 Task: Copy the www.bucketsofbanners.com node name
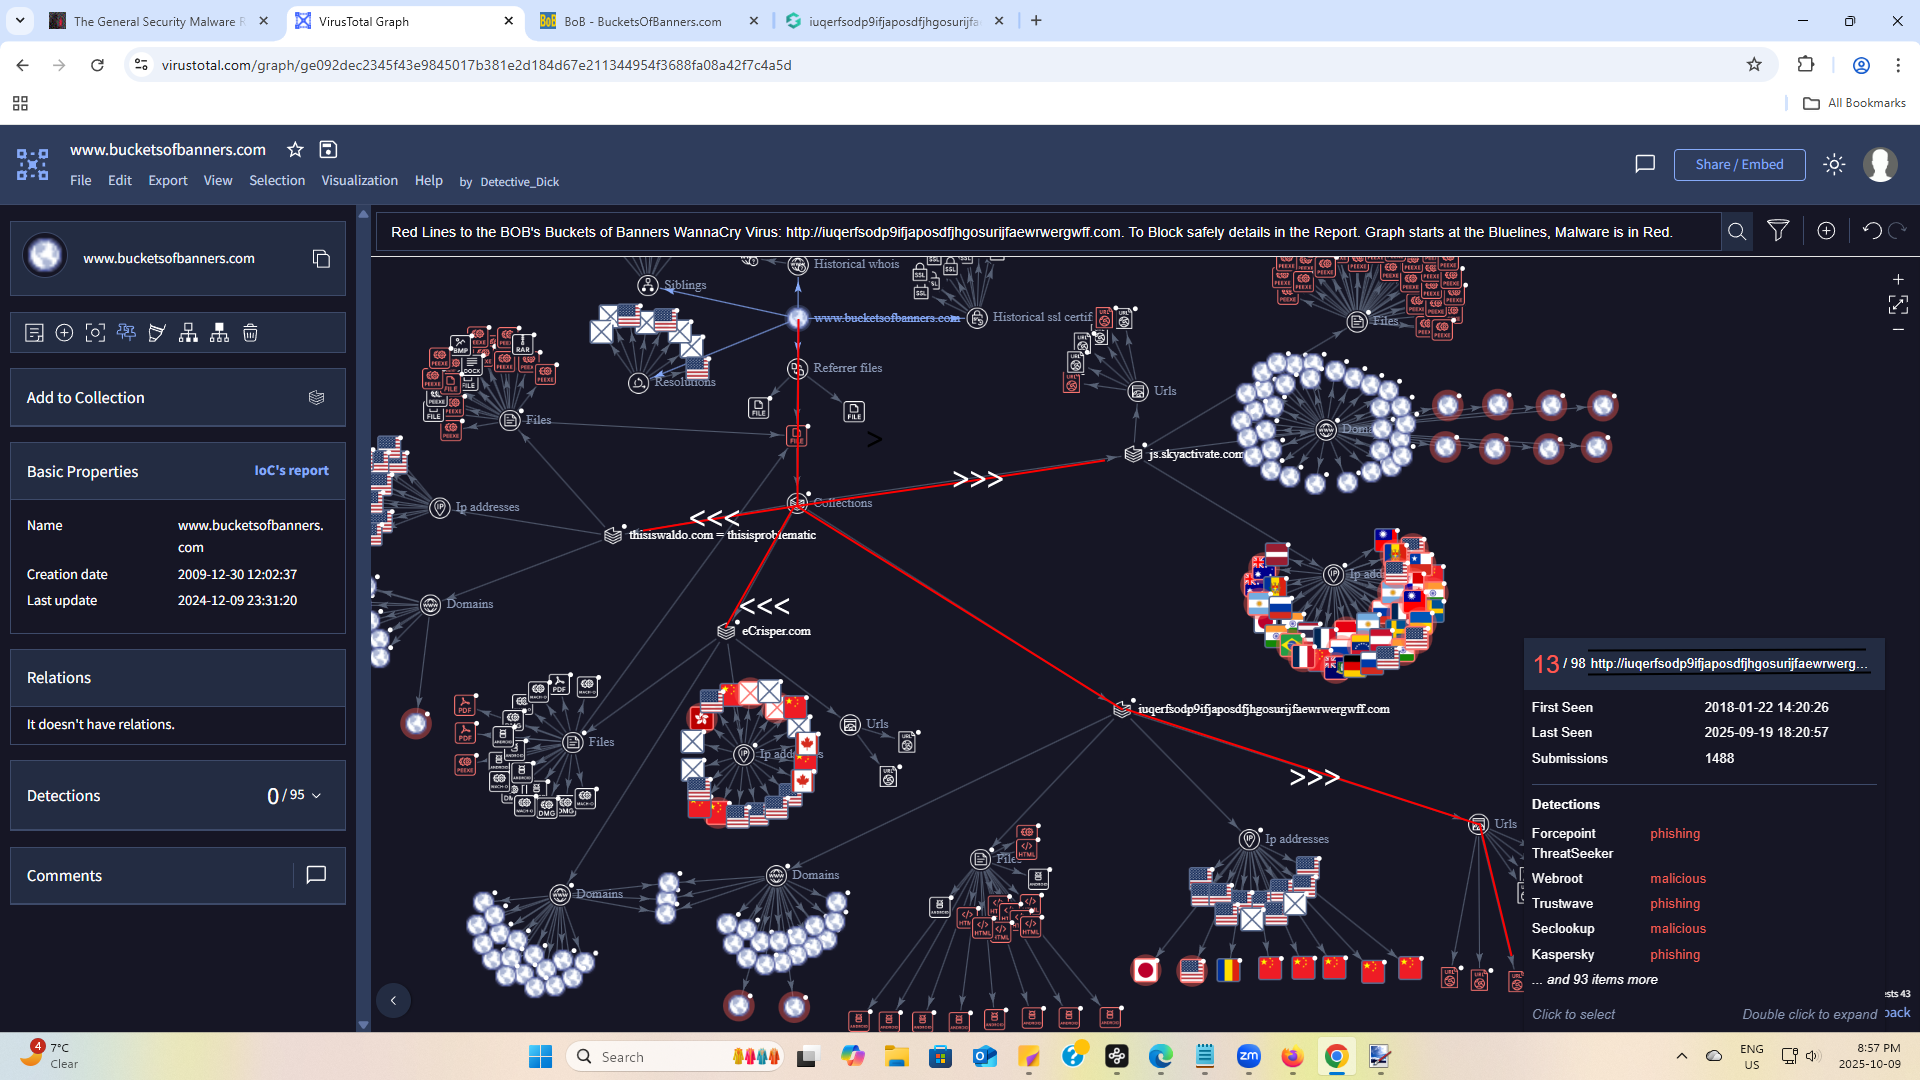pyautogui.click(x=321, y=259)
